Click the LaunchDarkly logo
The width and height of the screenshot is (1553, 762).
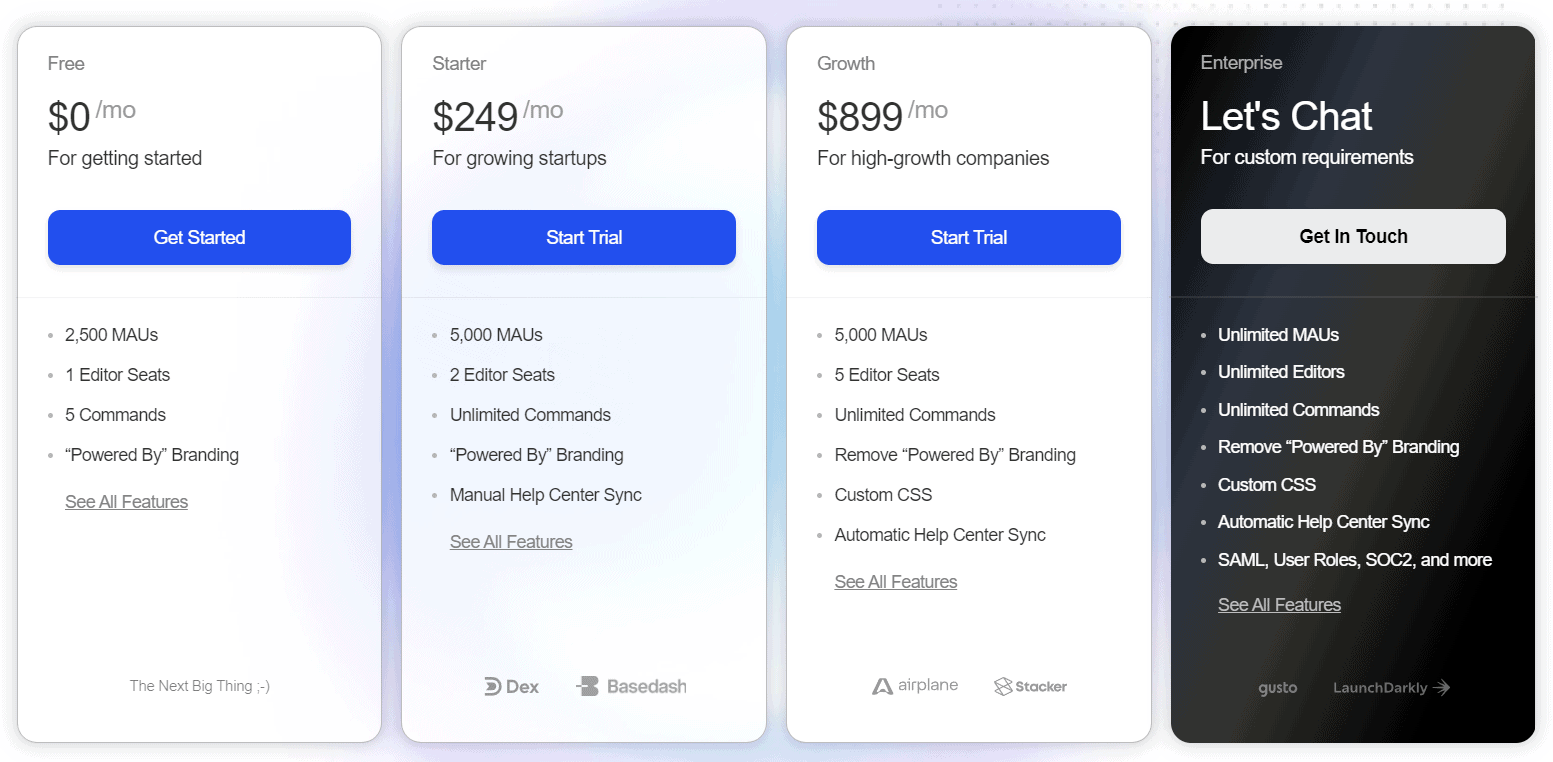tap(1380, 687)
